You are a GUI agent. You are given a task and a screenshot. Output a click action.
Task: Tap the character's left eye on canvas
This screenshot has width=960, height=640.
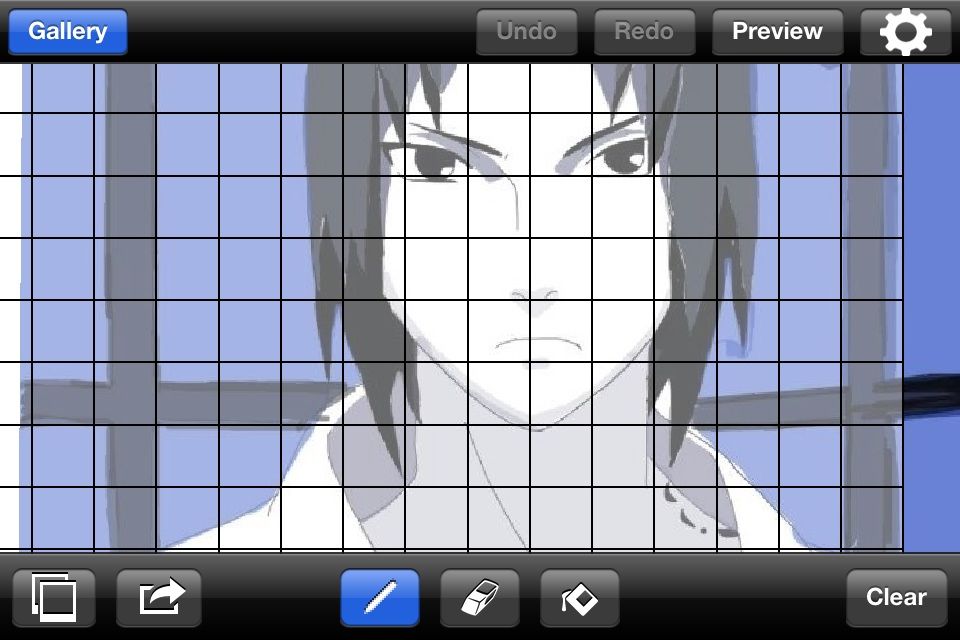[433, 160]
